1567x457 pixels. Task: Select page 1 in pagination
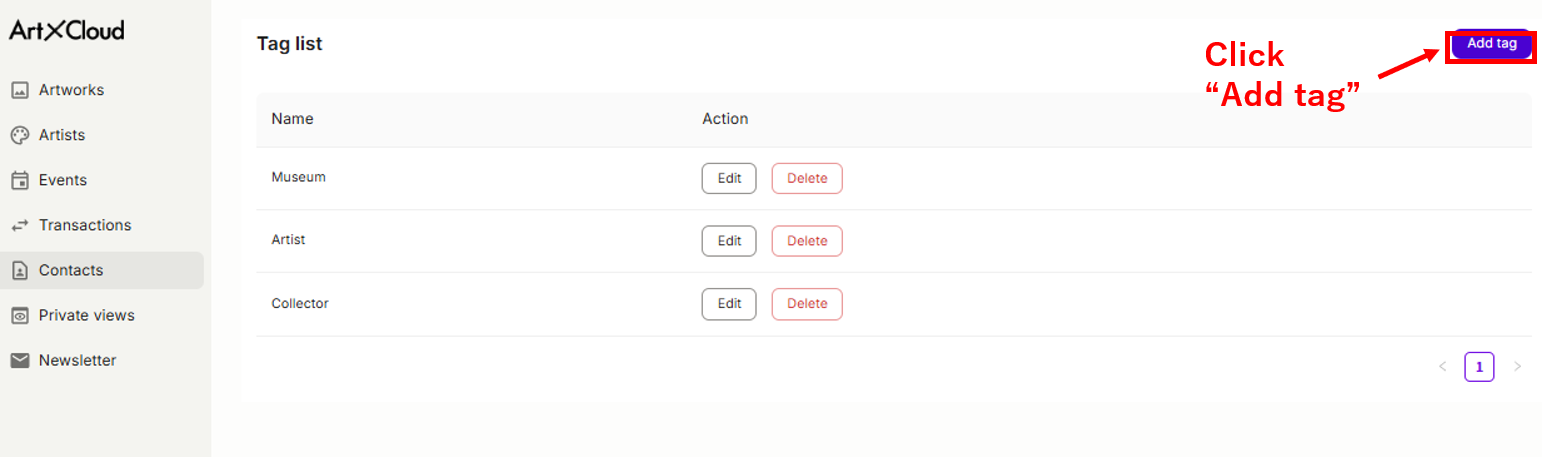[1479, 367]
